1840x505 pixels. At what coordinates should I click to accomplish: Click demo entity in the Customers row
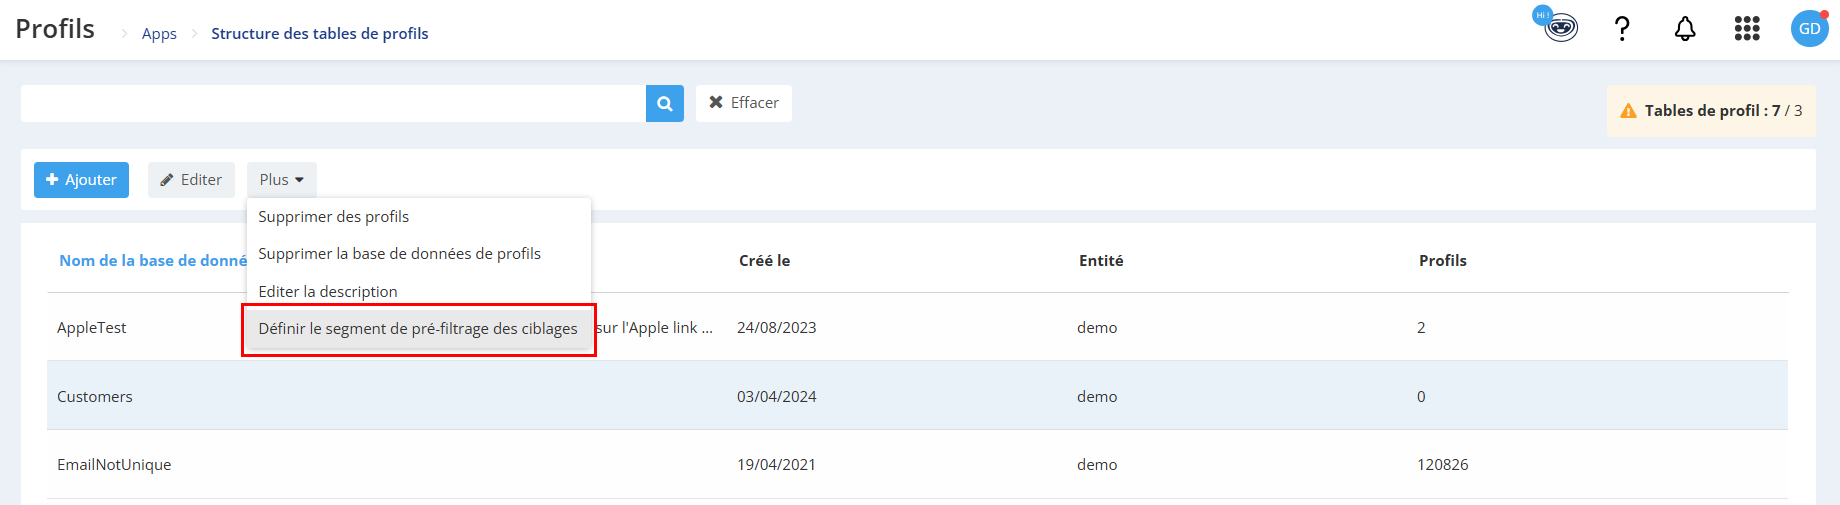(x=1097, y=397)
